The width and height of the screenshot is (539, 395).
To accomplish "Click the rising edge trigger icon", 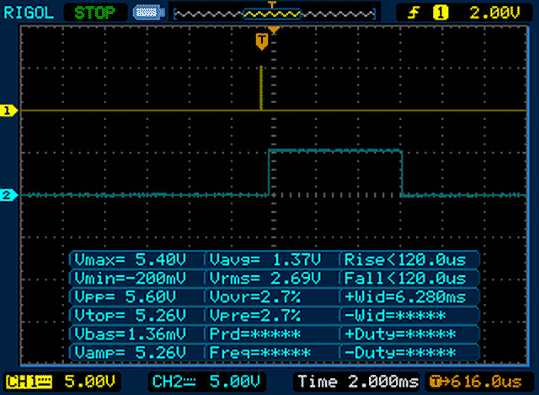I will point(414,13).
